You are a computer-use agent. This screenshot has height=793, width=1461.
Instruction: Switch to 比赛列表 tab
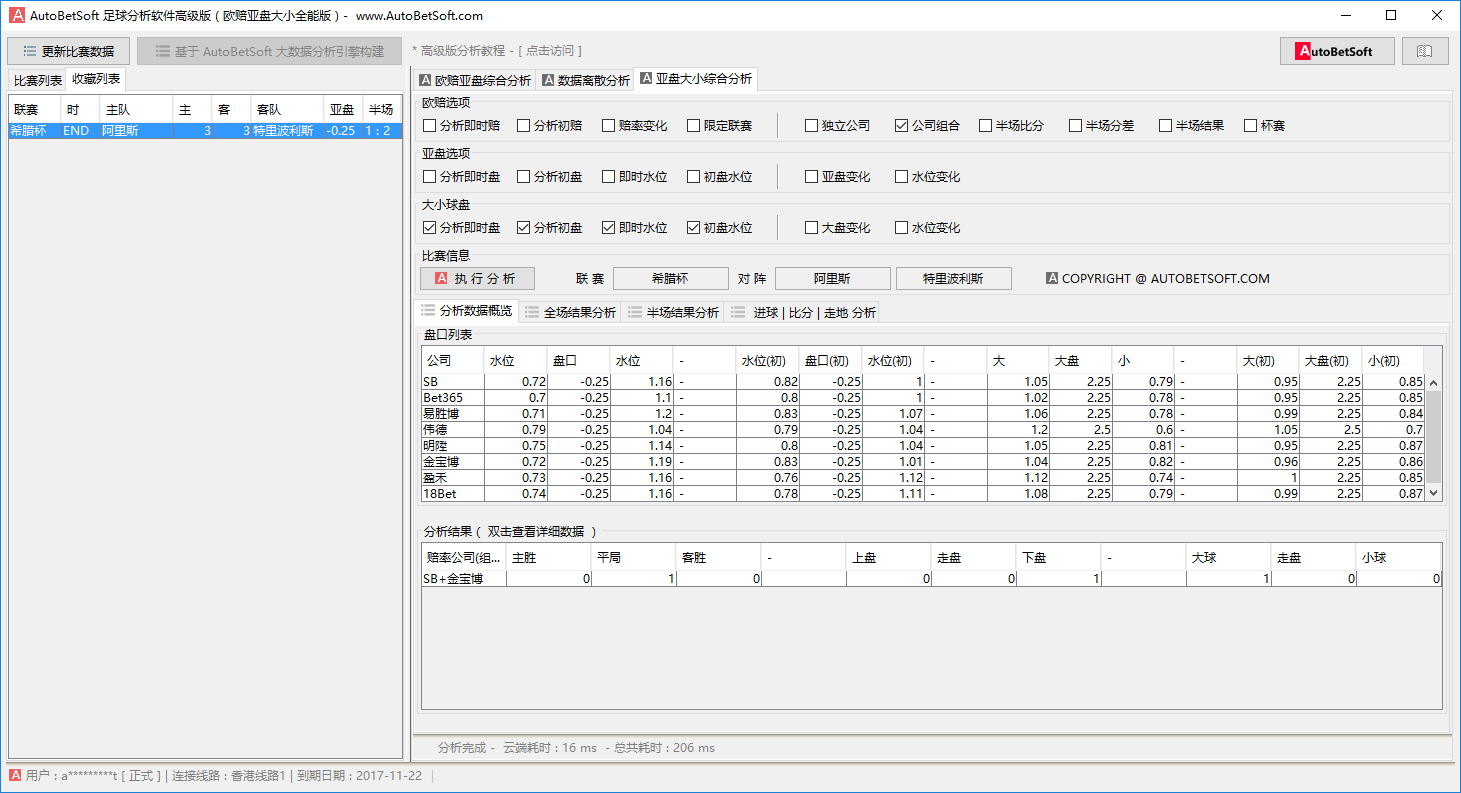click(37, 80)
